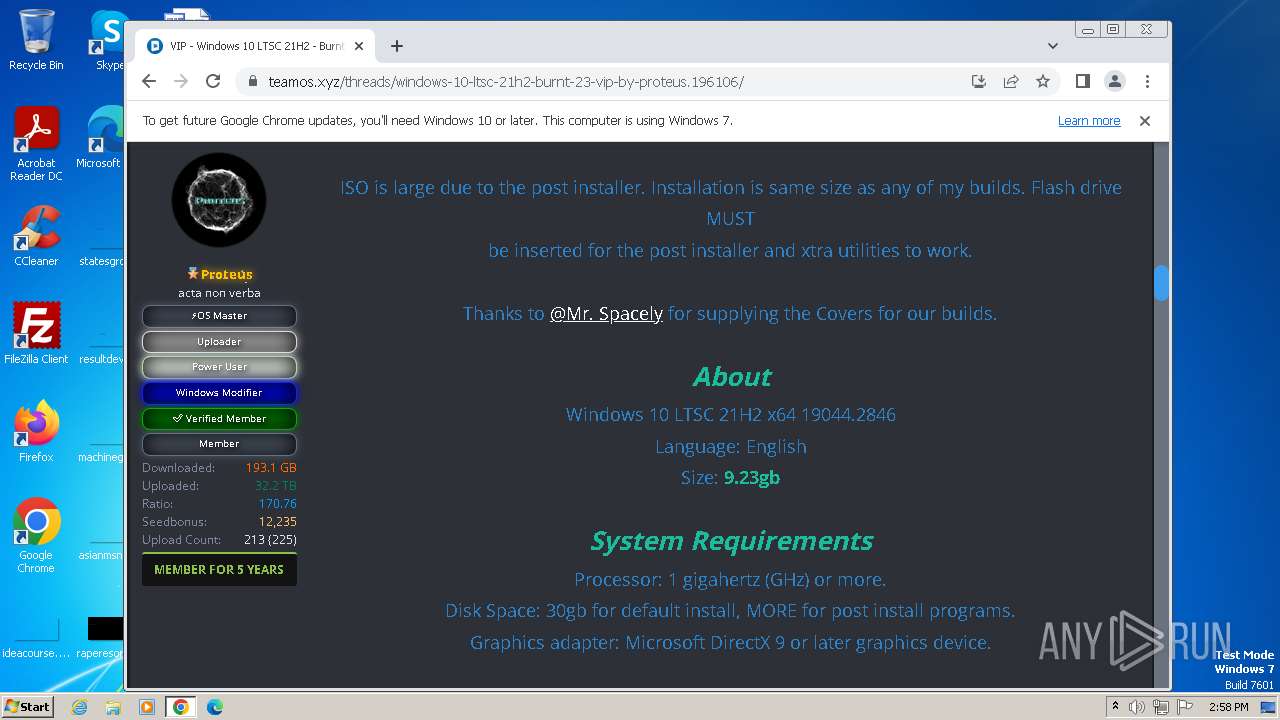Click the site lock icon in address bar

(x=253, y=82)
